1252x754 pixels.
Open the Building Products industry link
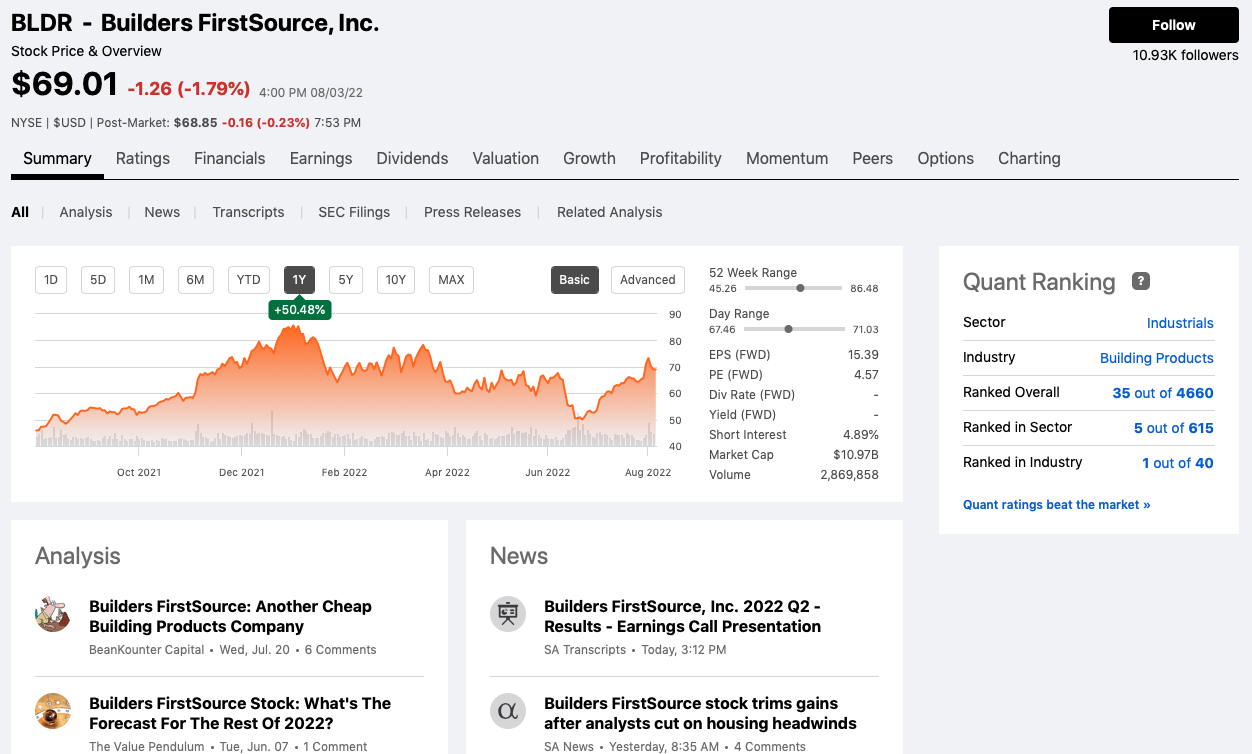(1157, 358)
